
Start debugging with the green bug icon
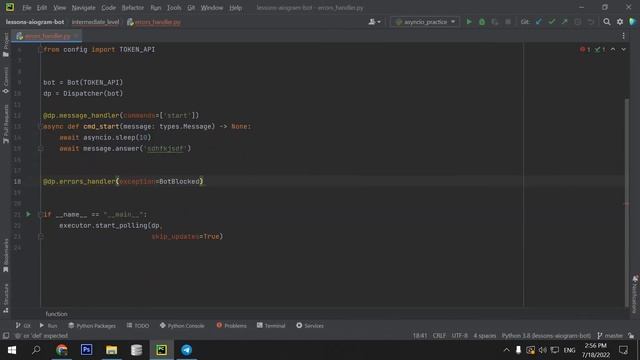click(x=482, y=22)
